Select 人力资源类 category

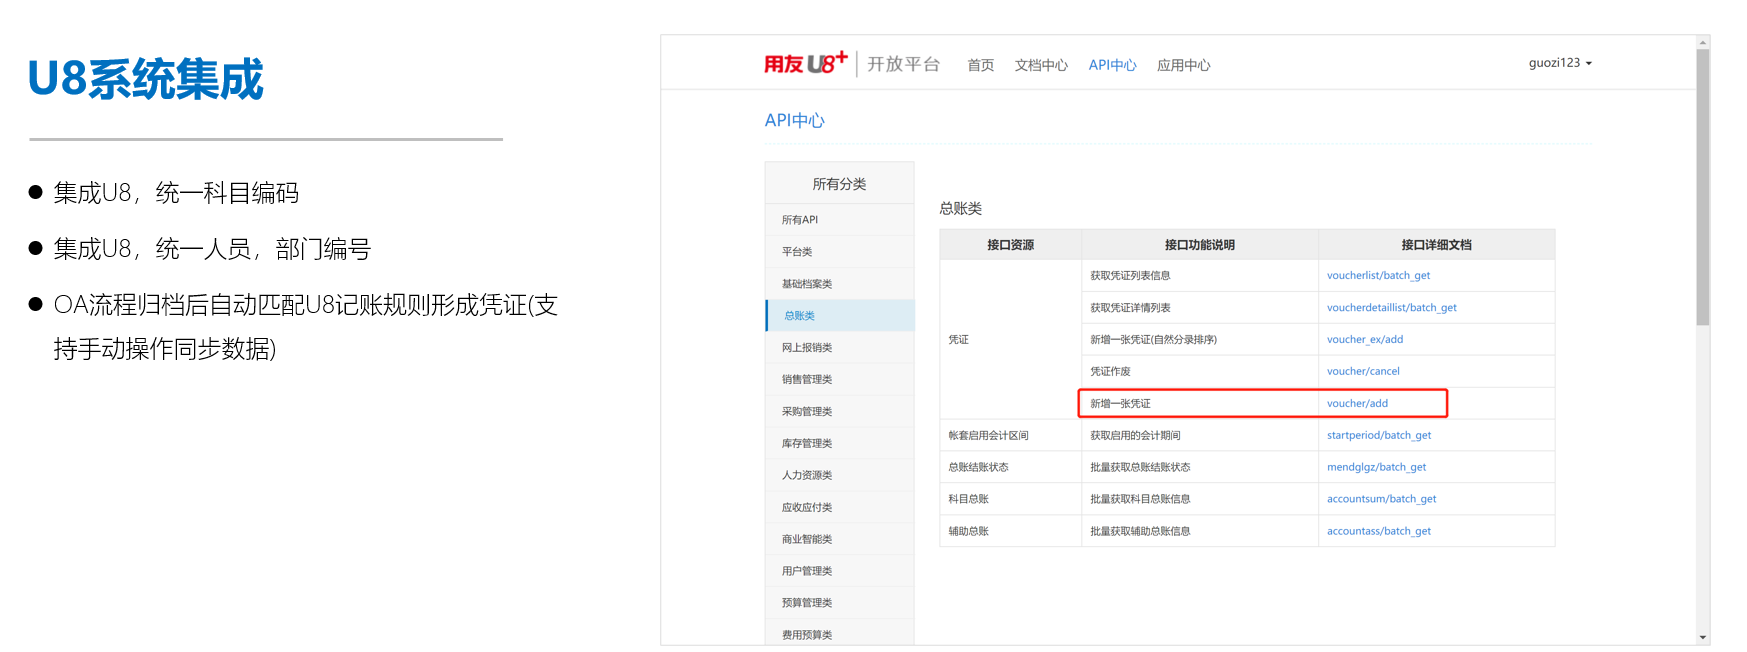coord(840,475)
